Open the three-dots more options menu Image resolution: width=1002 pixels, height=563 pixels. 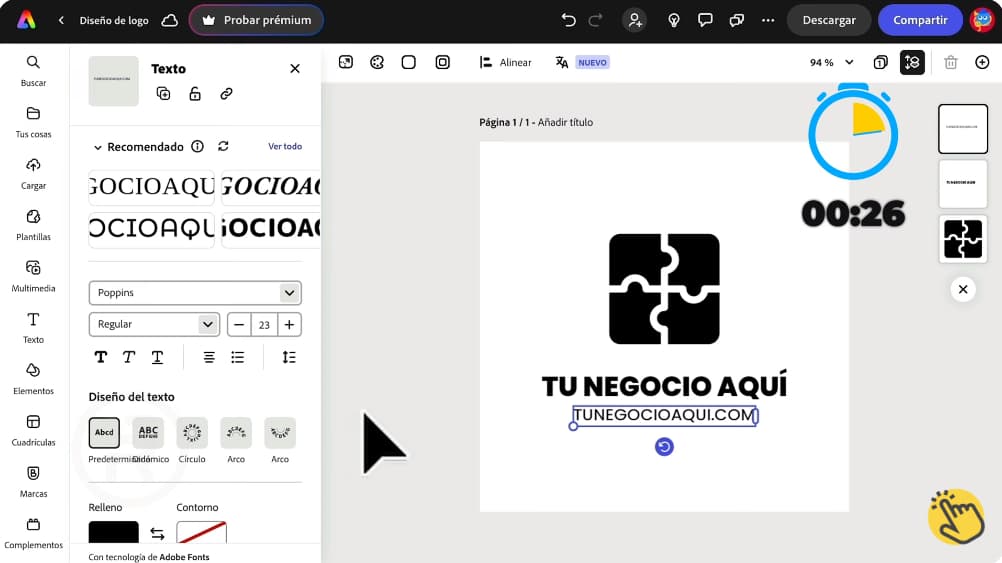coord(768,20)
